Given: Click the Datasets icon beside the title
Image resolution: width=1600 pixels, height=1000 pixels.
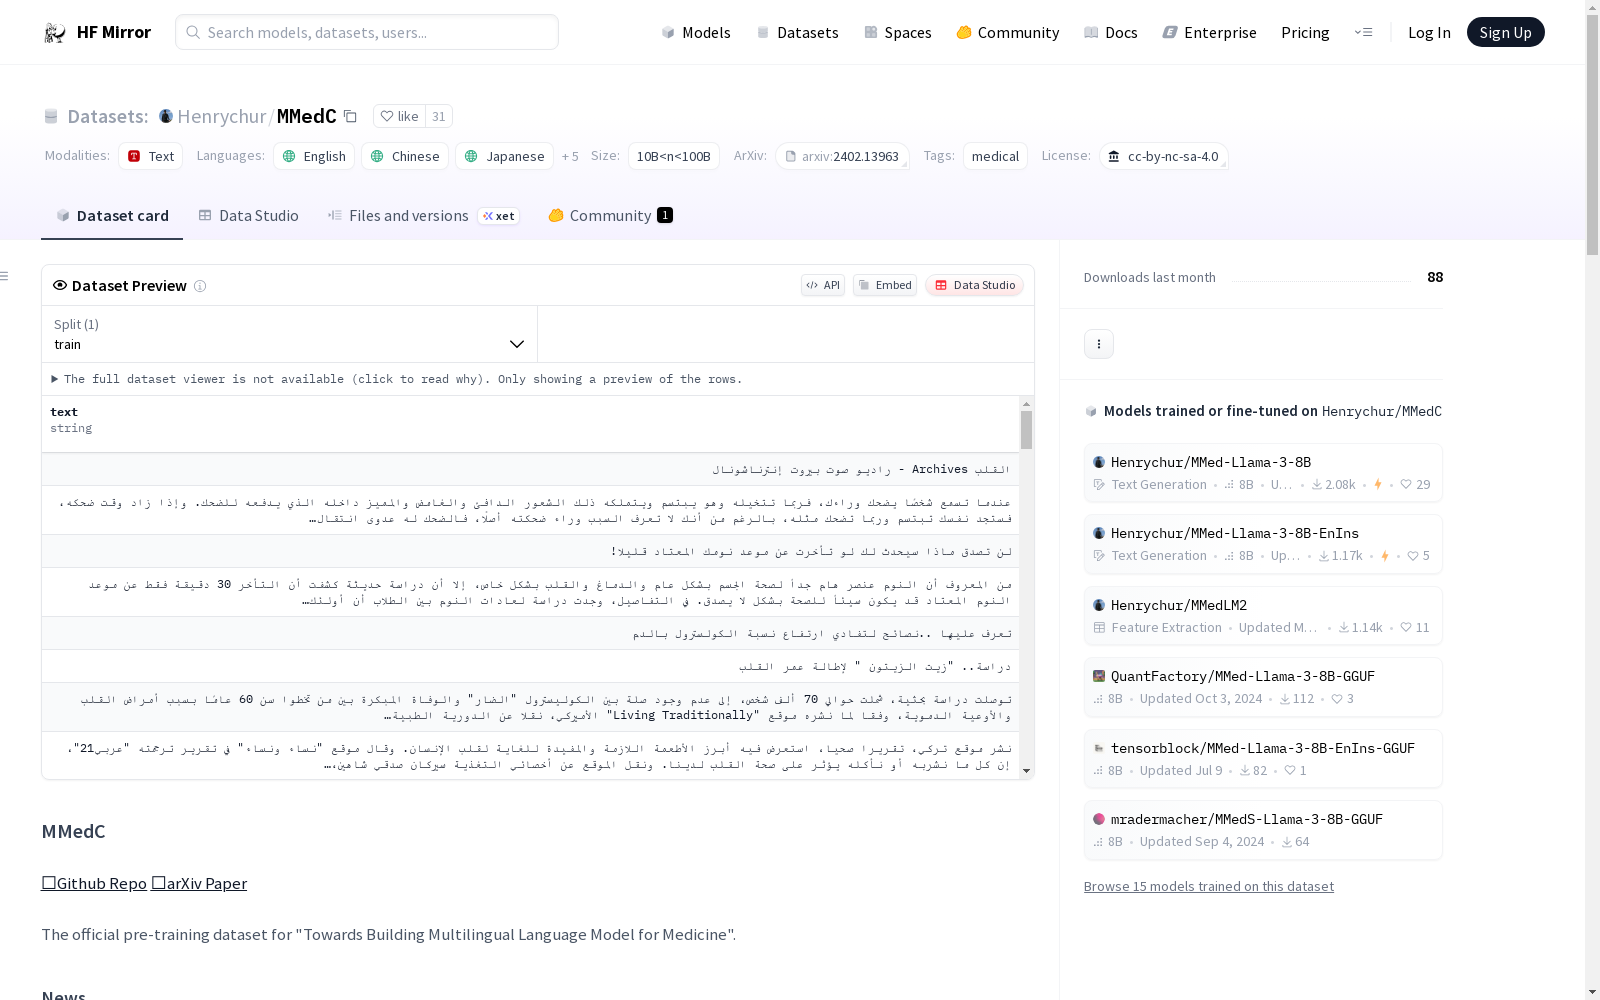Looking at the screenshot, I should coord(51,116).
